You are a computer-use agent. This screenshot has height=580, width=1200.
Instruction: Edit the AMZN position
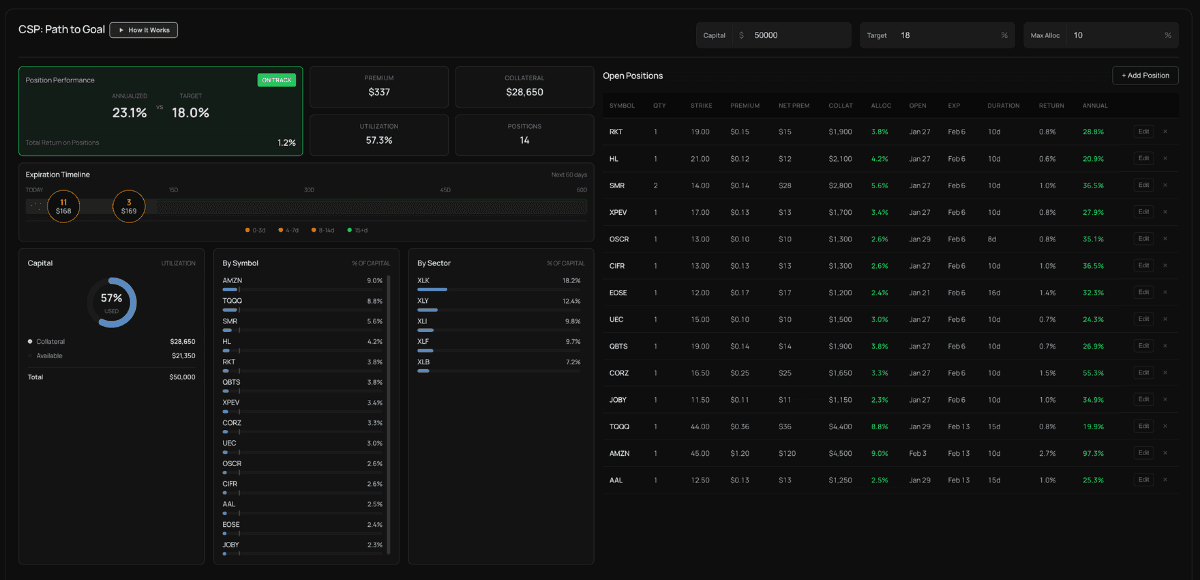coord(1144,453)
